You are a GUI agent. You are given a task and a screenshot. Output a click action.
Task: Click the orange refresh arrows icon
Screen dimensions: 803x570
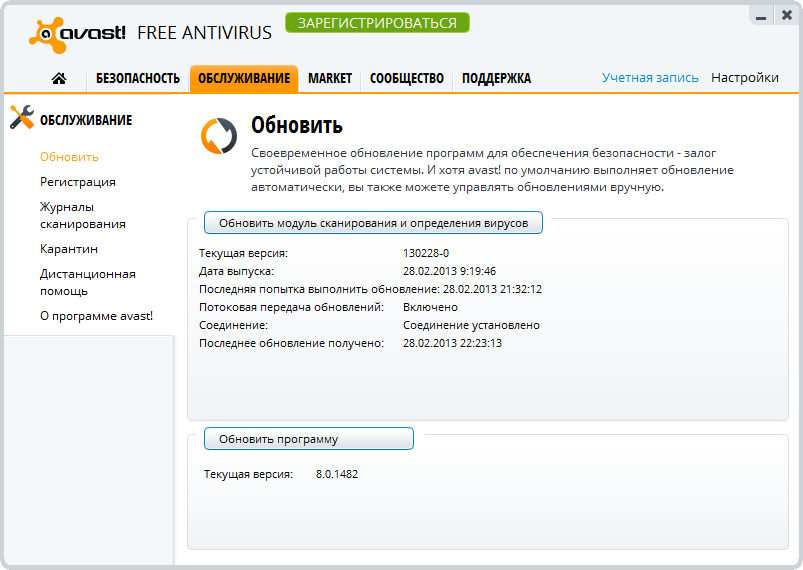coord(219,136)
